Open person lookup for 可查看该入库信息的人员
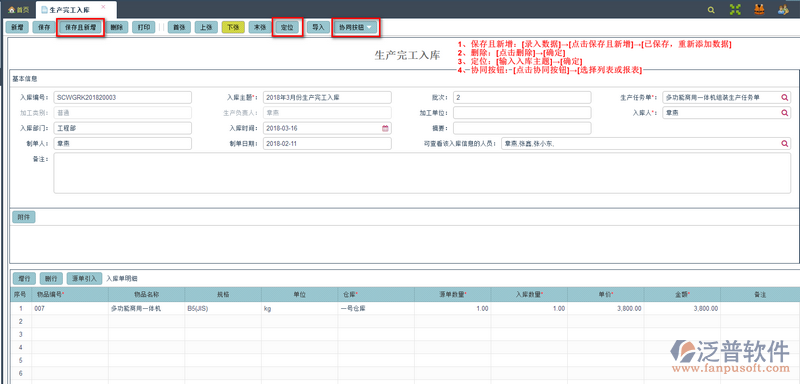 pyautogui.click(x=785, y=144)
